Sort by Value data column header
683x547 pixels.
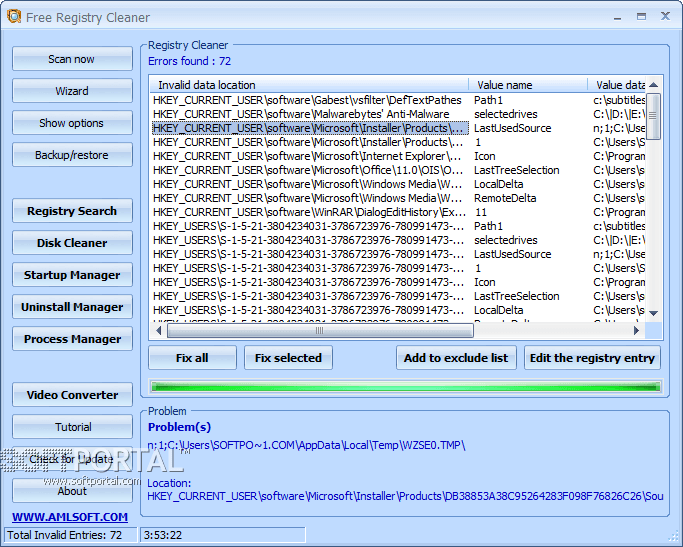[617, 84]
